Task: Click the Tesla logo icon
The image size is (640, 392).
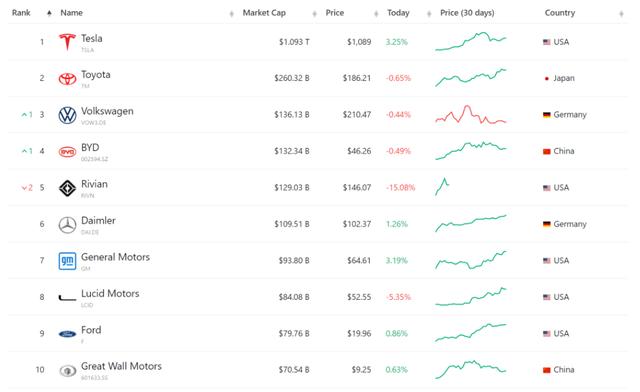Action: pos(67,42)
